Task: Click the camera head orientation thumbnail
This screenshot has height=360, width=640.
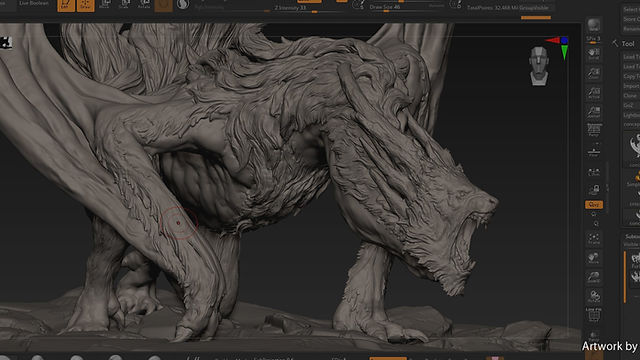Action: click(539, 66)
